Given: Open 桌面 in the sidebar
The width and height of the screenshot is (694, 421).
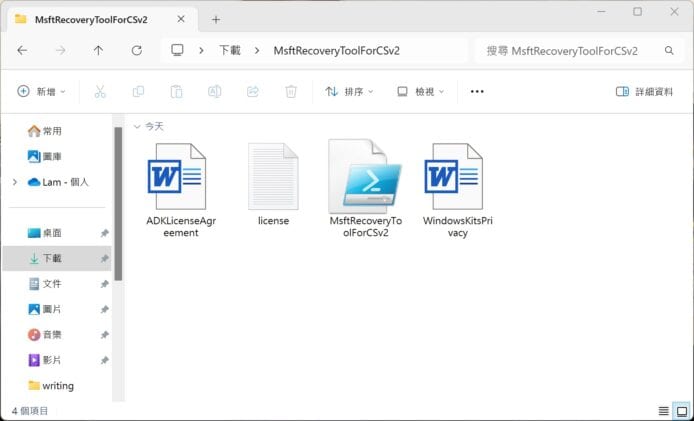Looking at the screenshot, I should pyautogui.click(x=51, y=233).
